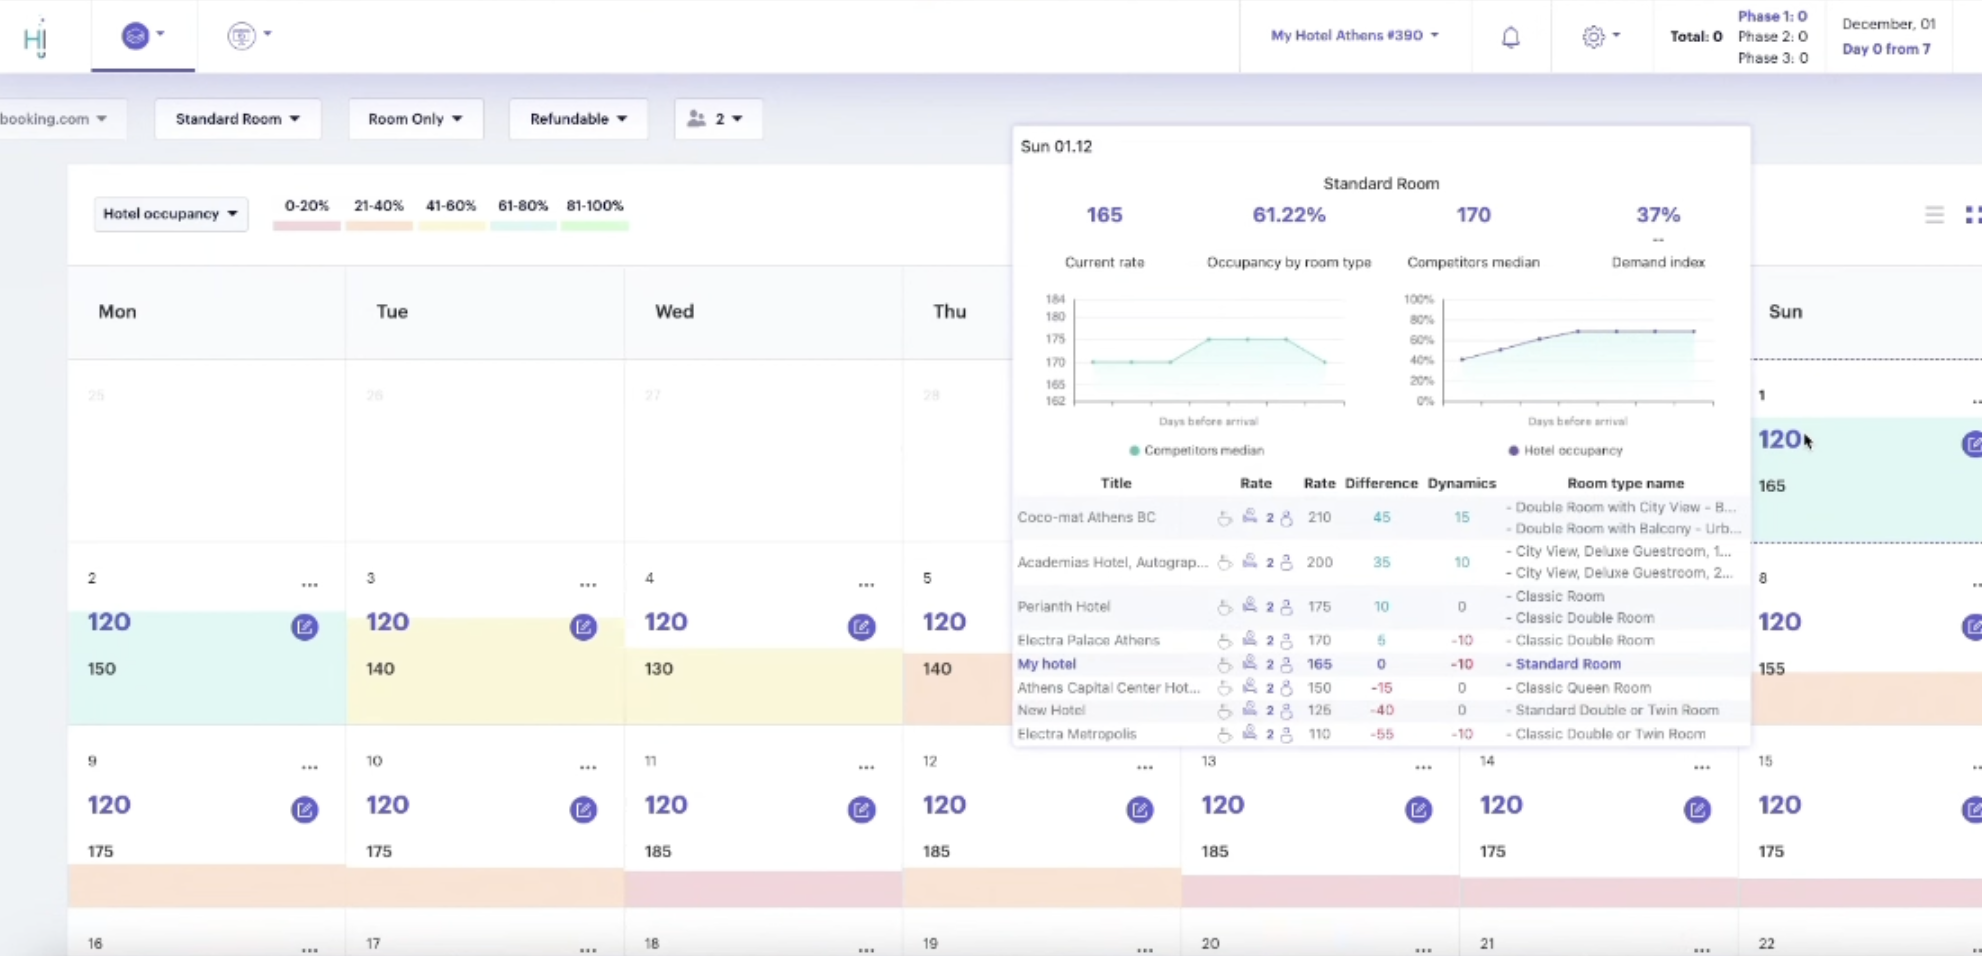This screenshot has width=1982, height=956.
Task: Edit rate for Monday the 2nd
Action: [304, 627]
